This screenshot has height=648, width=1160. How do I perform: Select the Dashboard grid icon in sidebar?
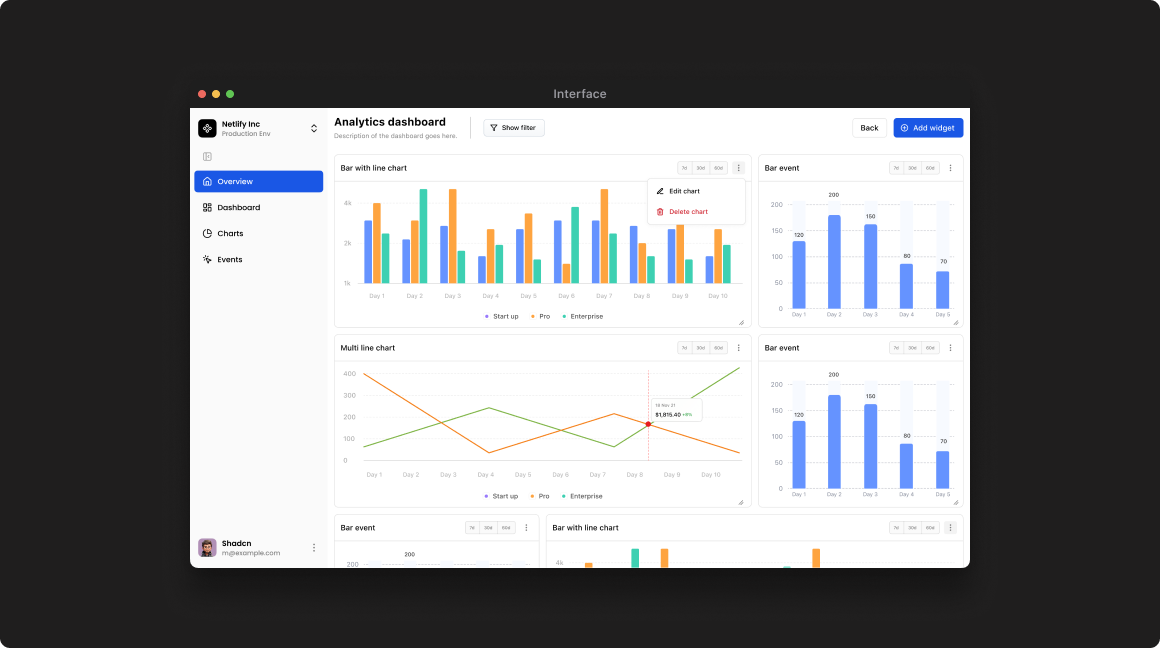click(207, 207)
